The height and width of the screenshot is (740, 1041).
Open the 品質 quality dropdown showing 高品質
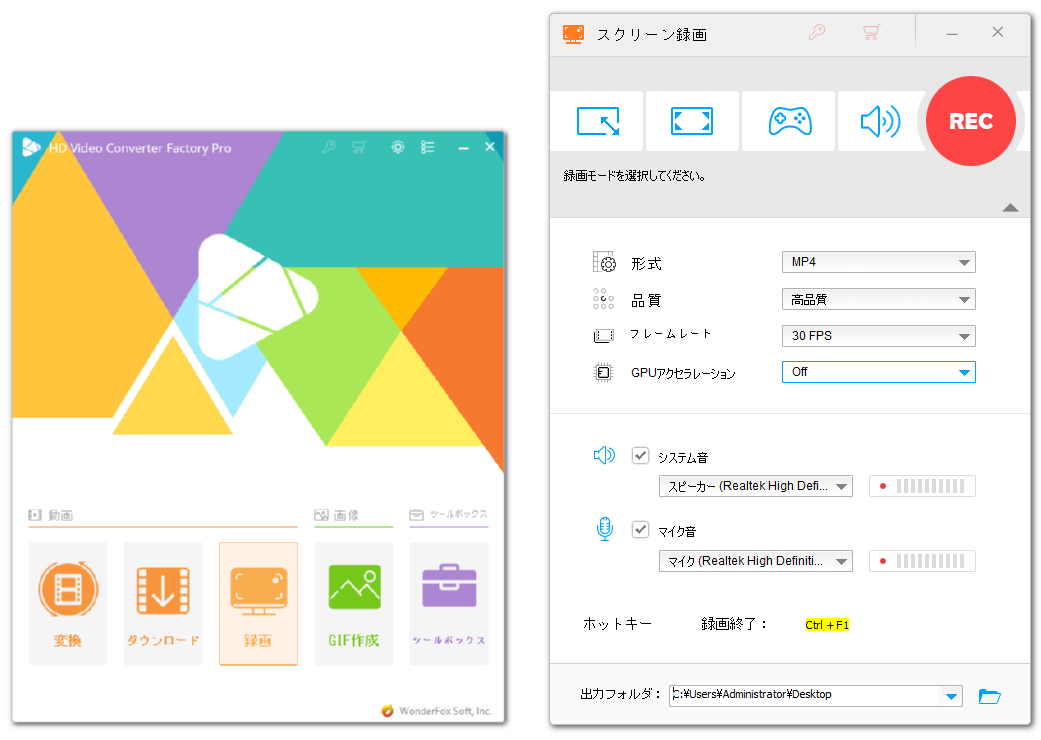878,299
